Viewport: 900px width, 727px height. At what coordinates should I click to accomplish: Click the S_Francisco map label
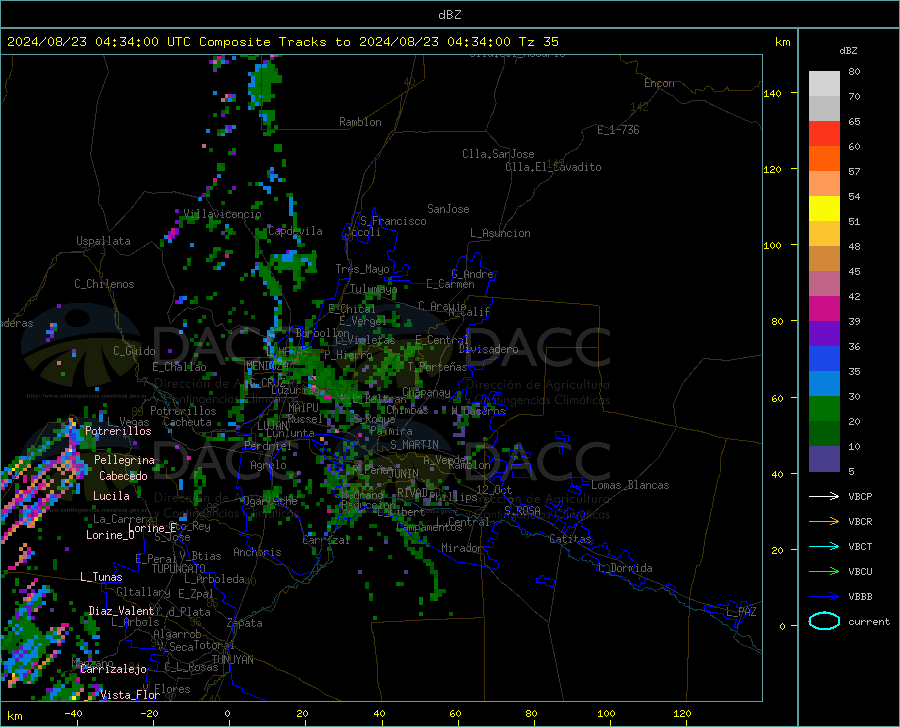tap(393, 221)
